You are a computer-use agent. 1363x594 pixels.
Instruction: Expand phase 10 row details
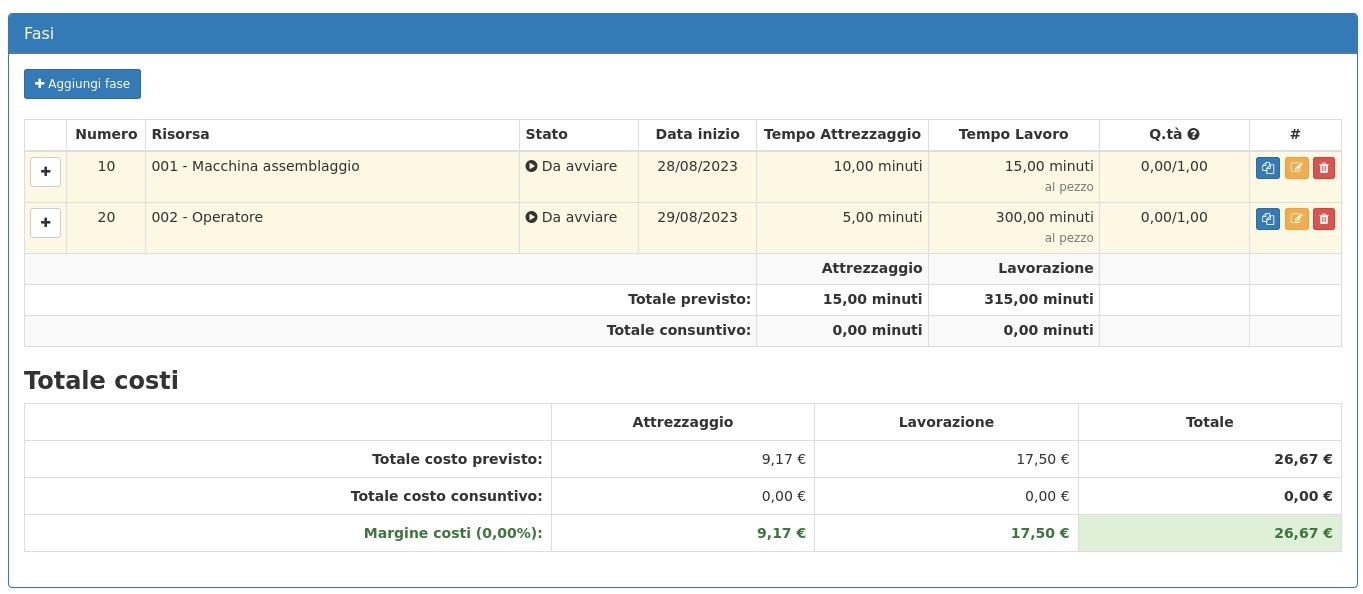[x=45, y=172]
